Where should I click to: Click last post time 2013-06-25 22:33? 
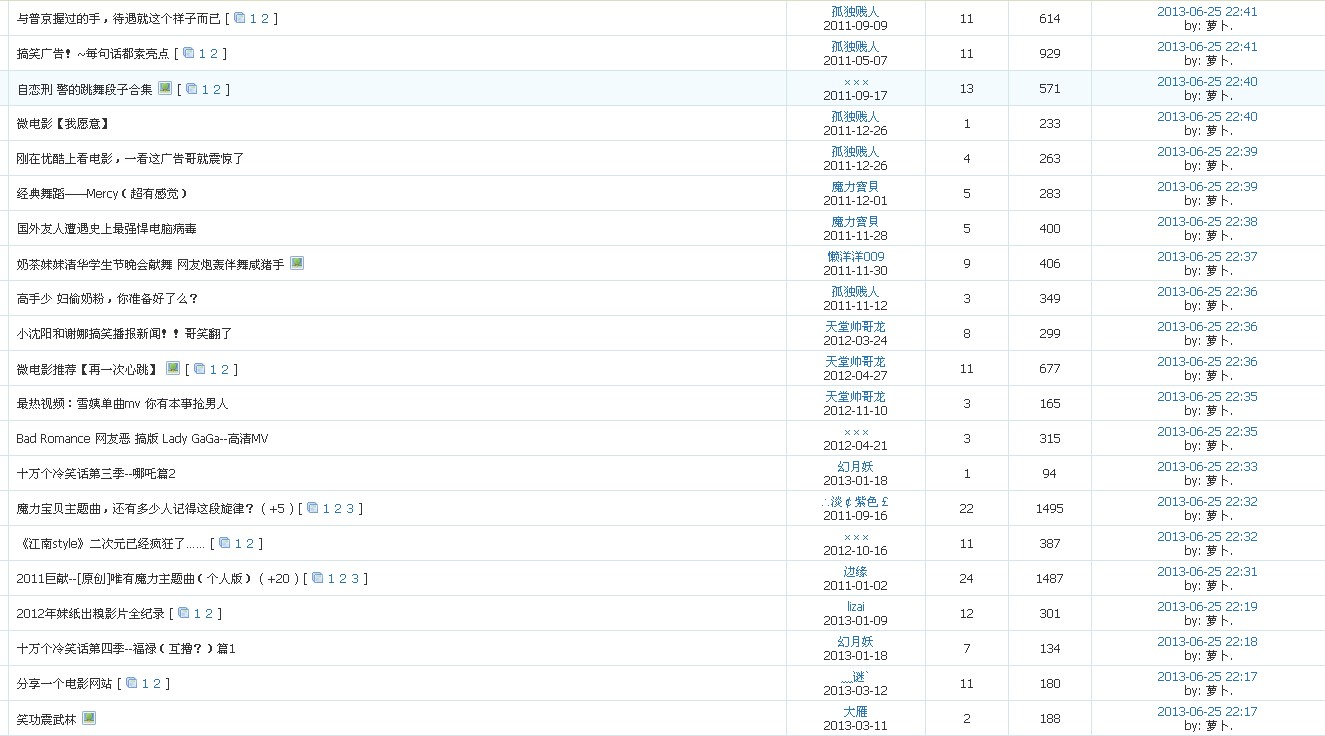[1207, 467]
